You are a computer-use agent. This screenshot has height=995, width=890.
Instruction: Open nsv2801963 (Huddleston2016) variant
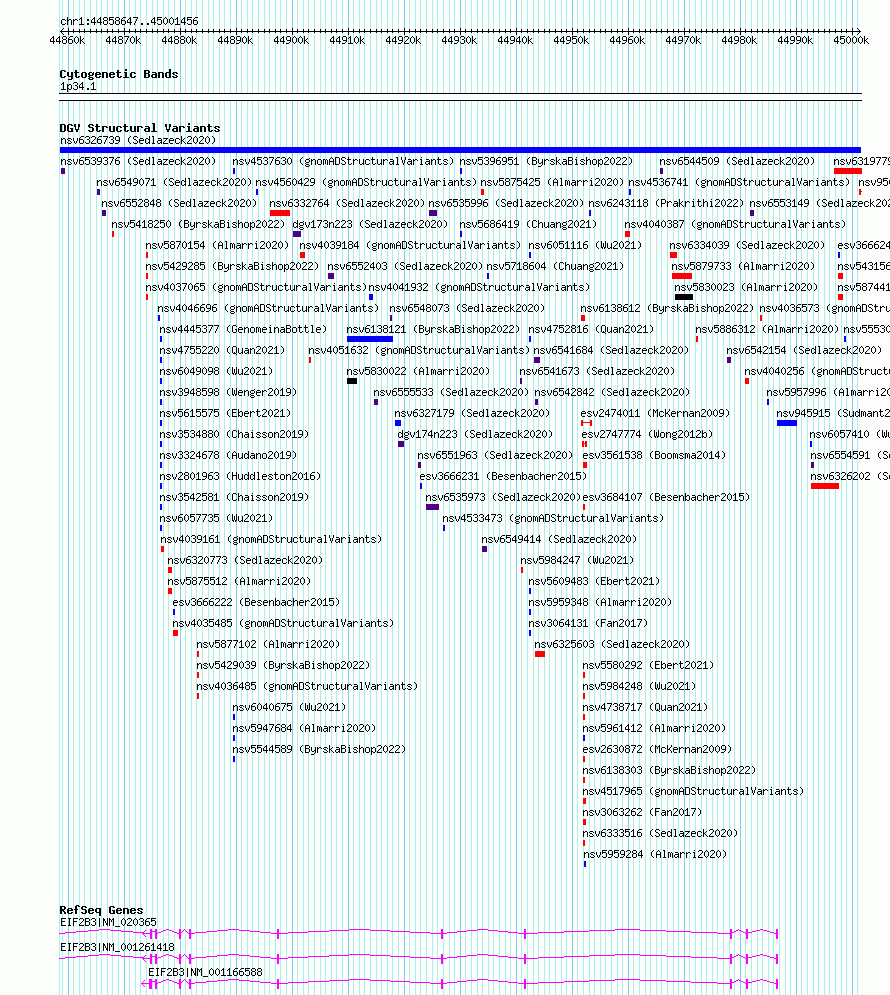240,476
